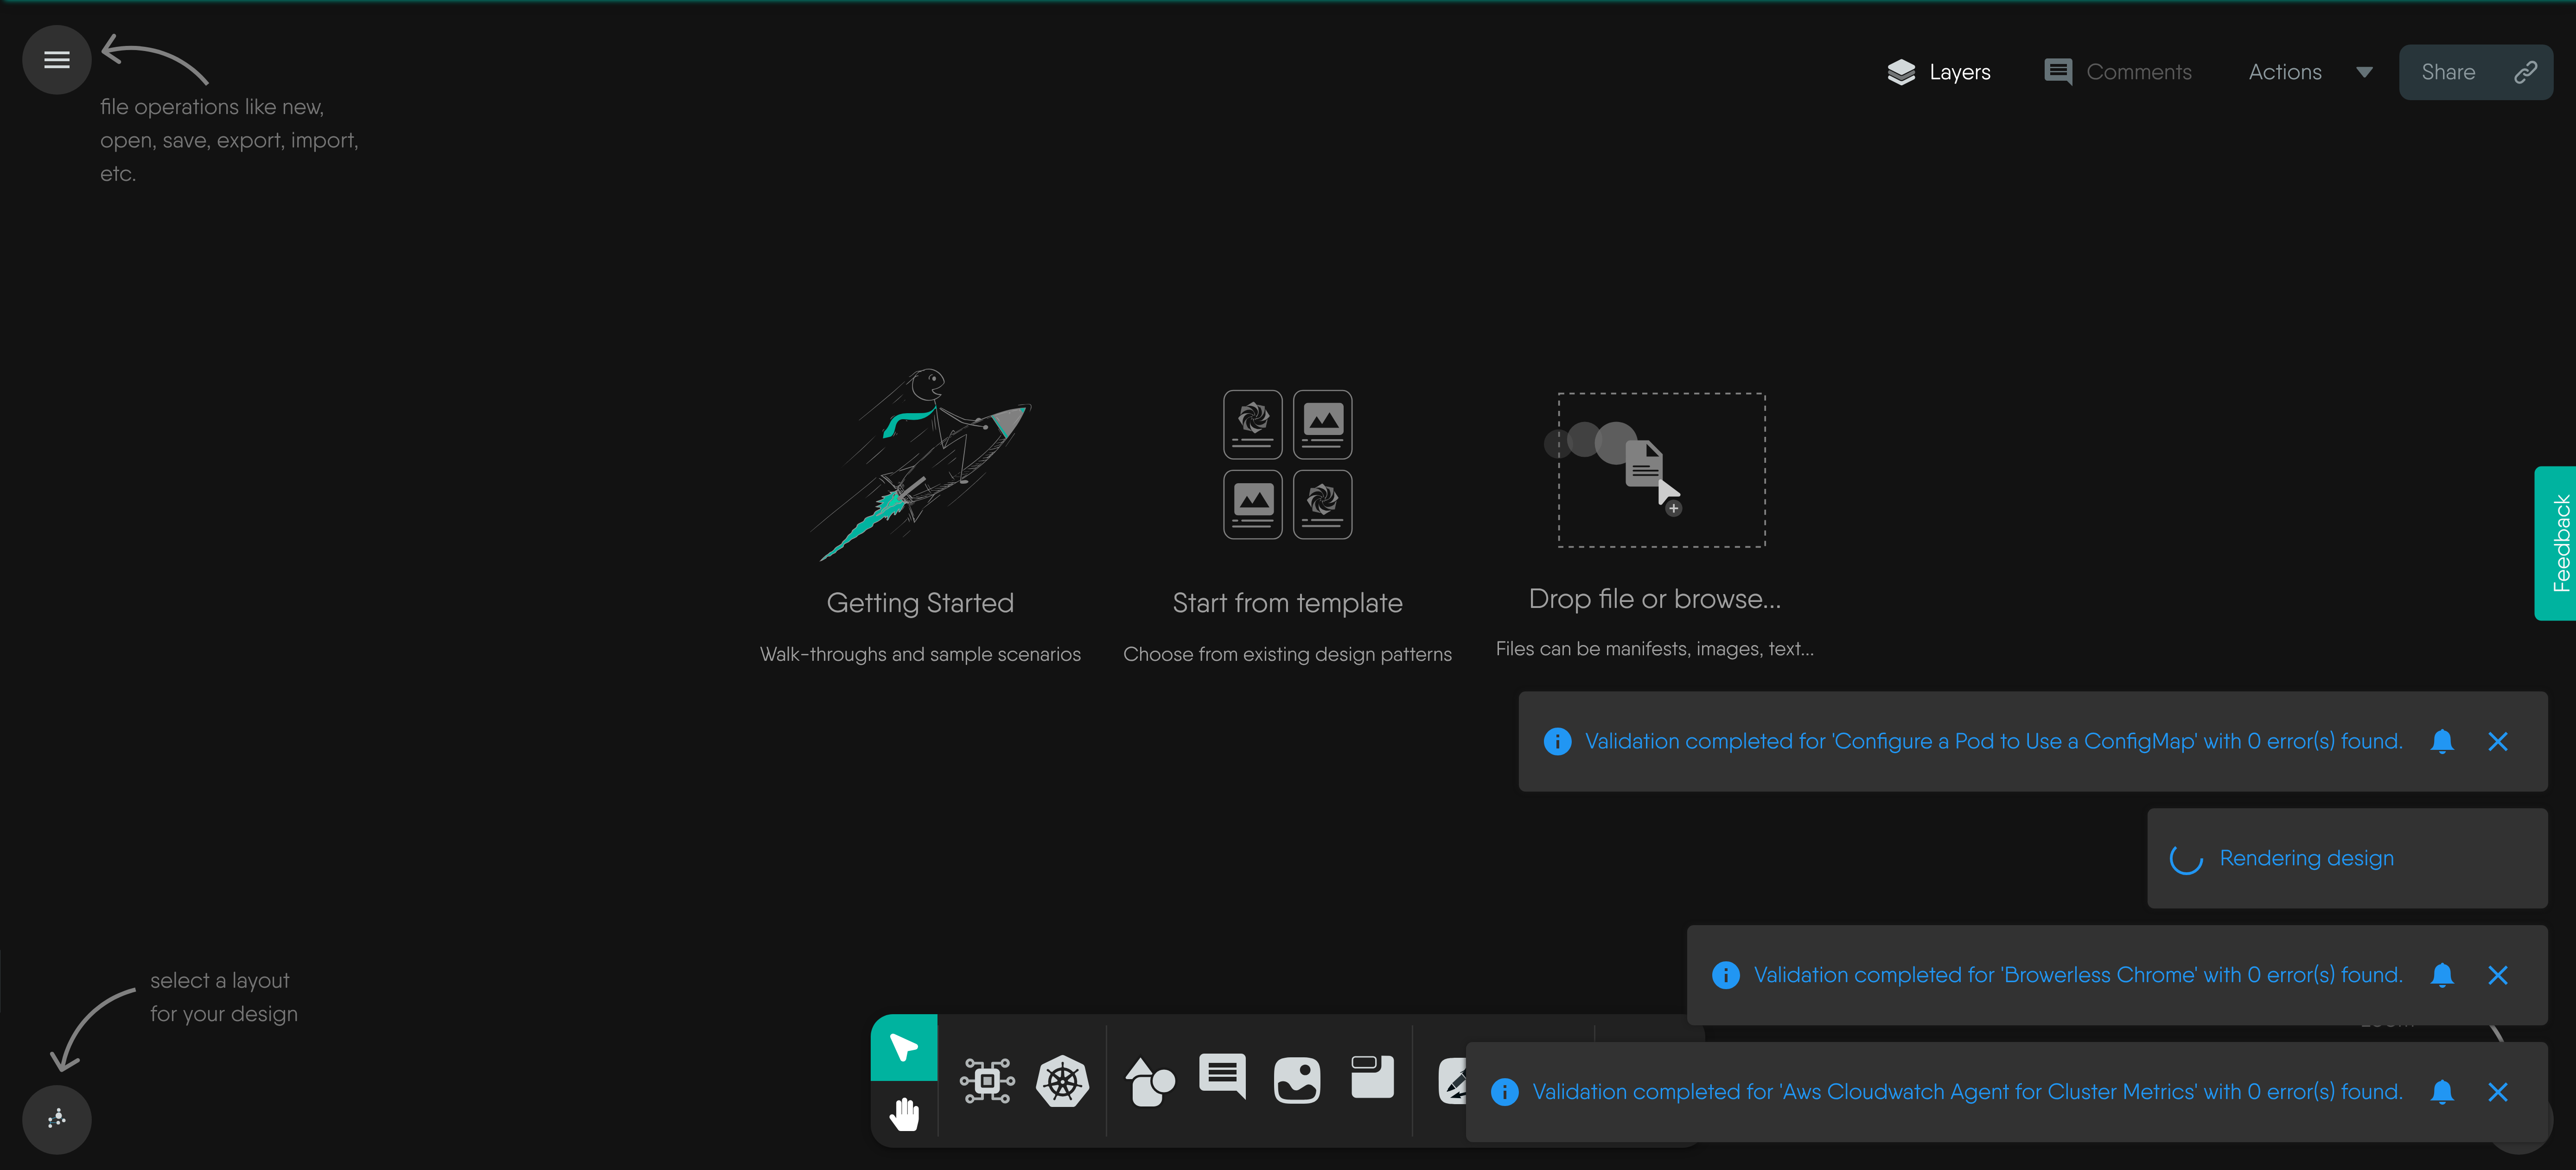
Task: Pick the image insert tool
Action: pyautogui.click(x=1297, y=1080)
